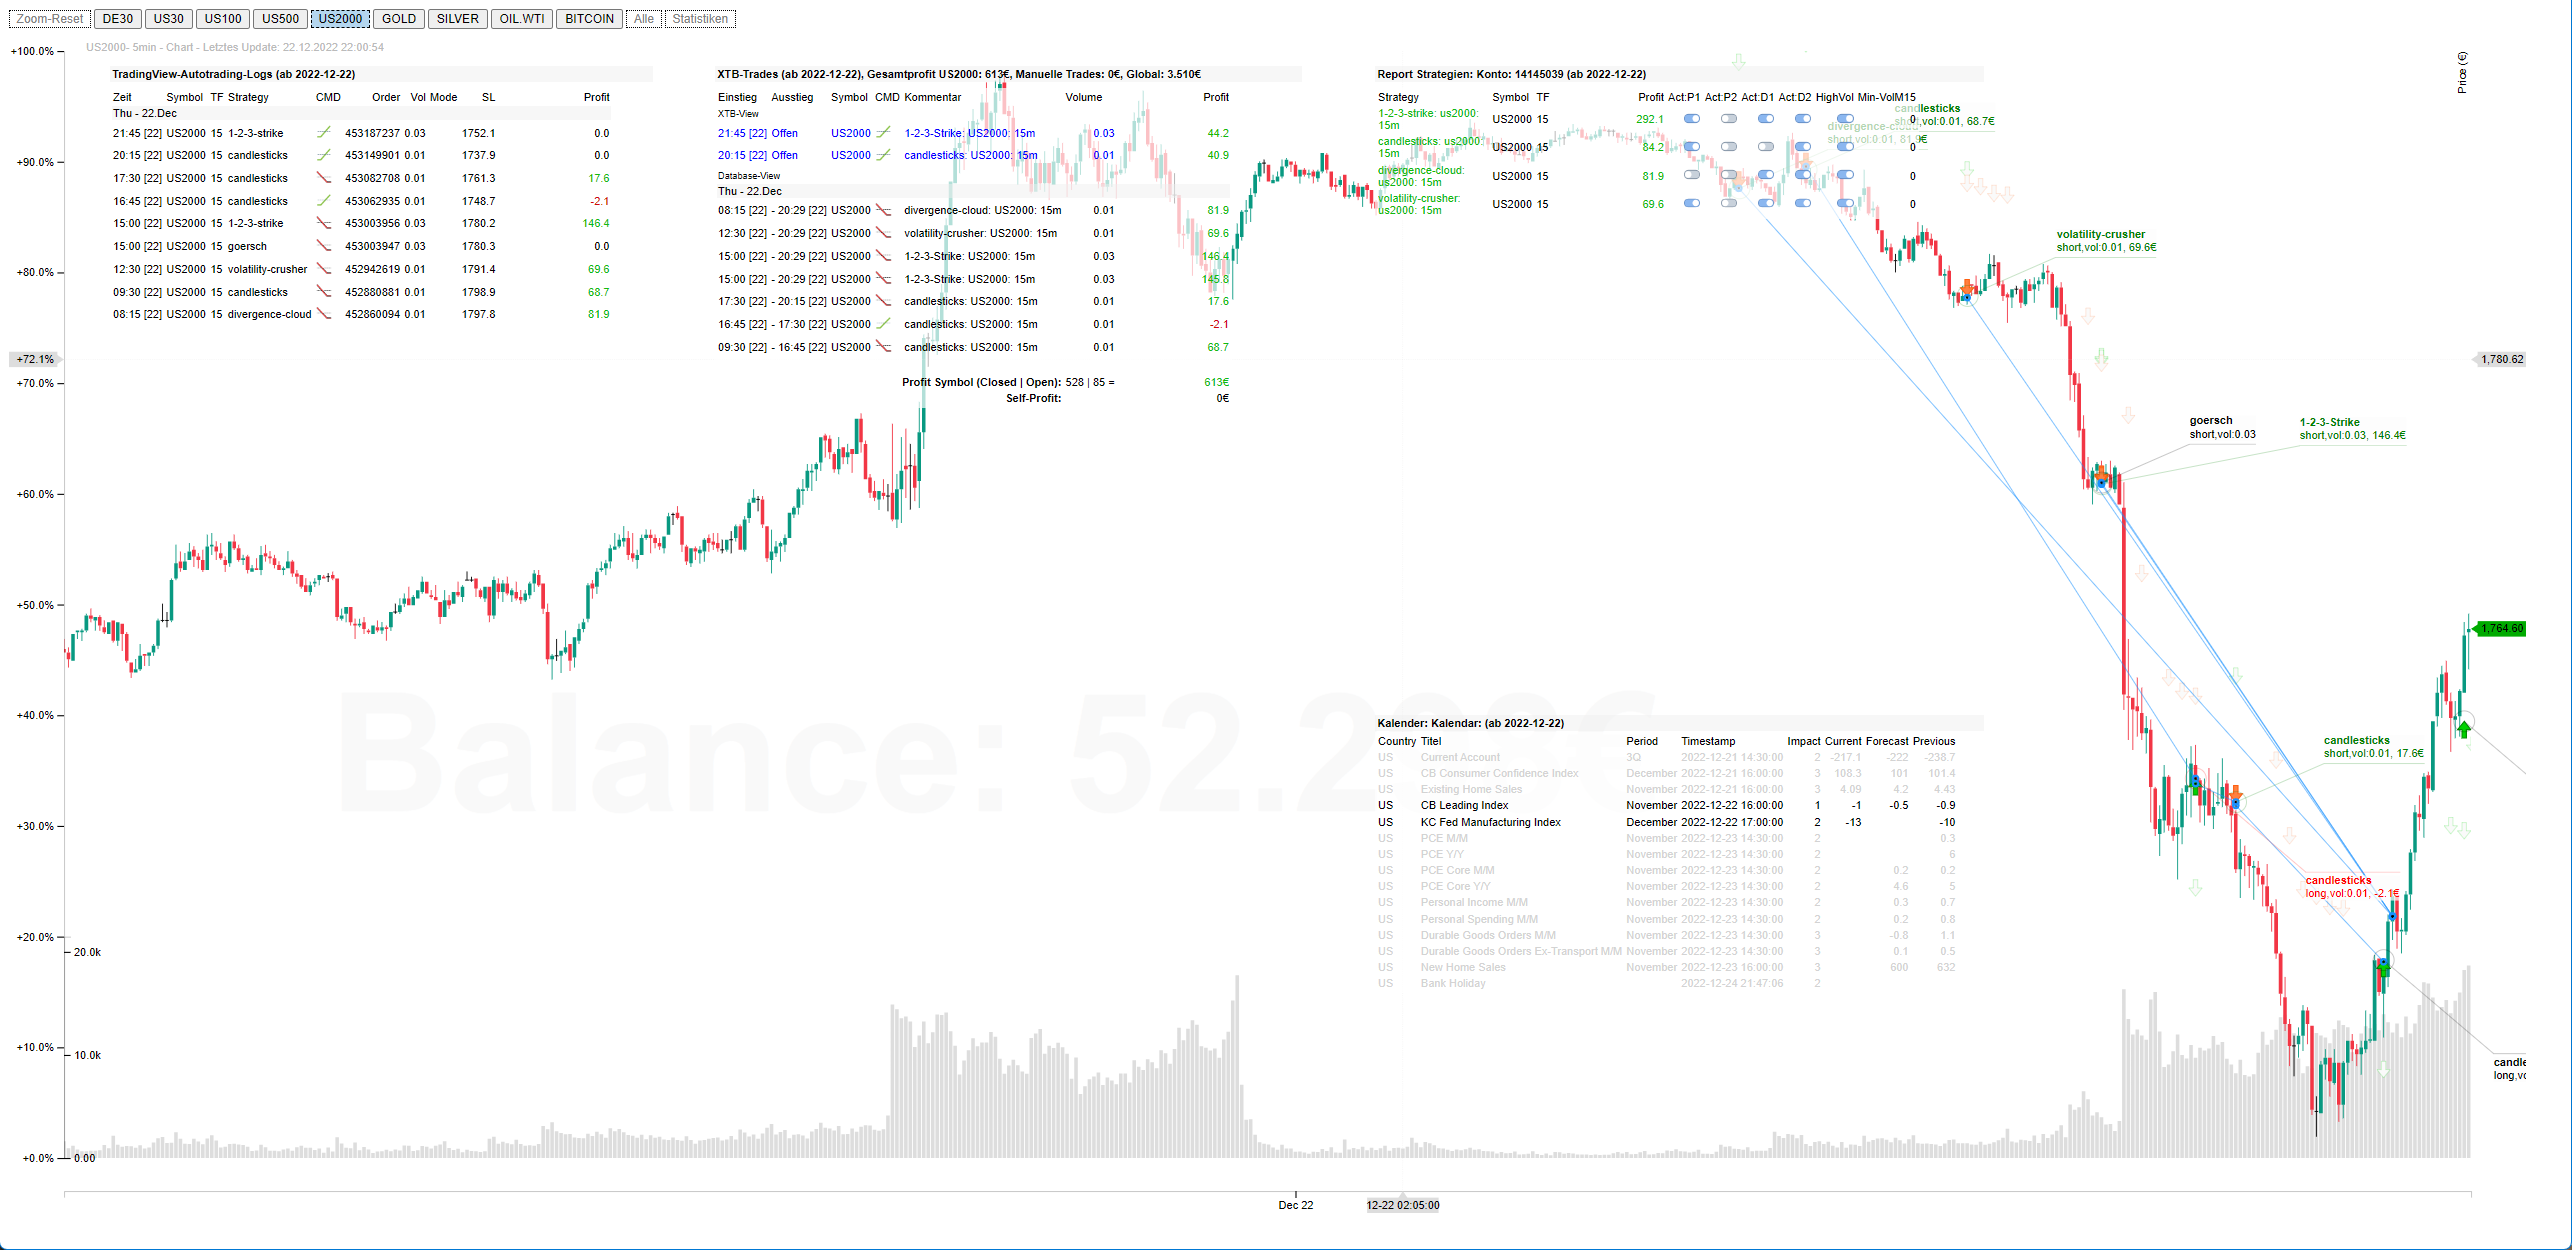Click CMD long icon in 21:45 log row

324,132
